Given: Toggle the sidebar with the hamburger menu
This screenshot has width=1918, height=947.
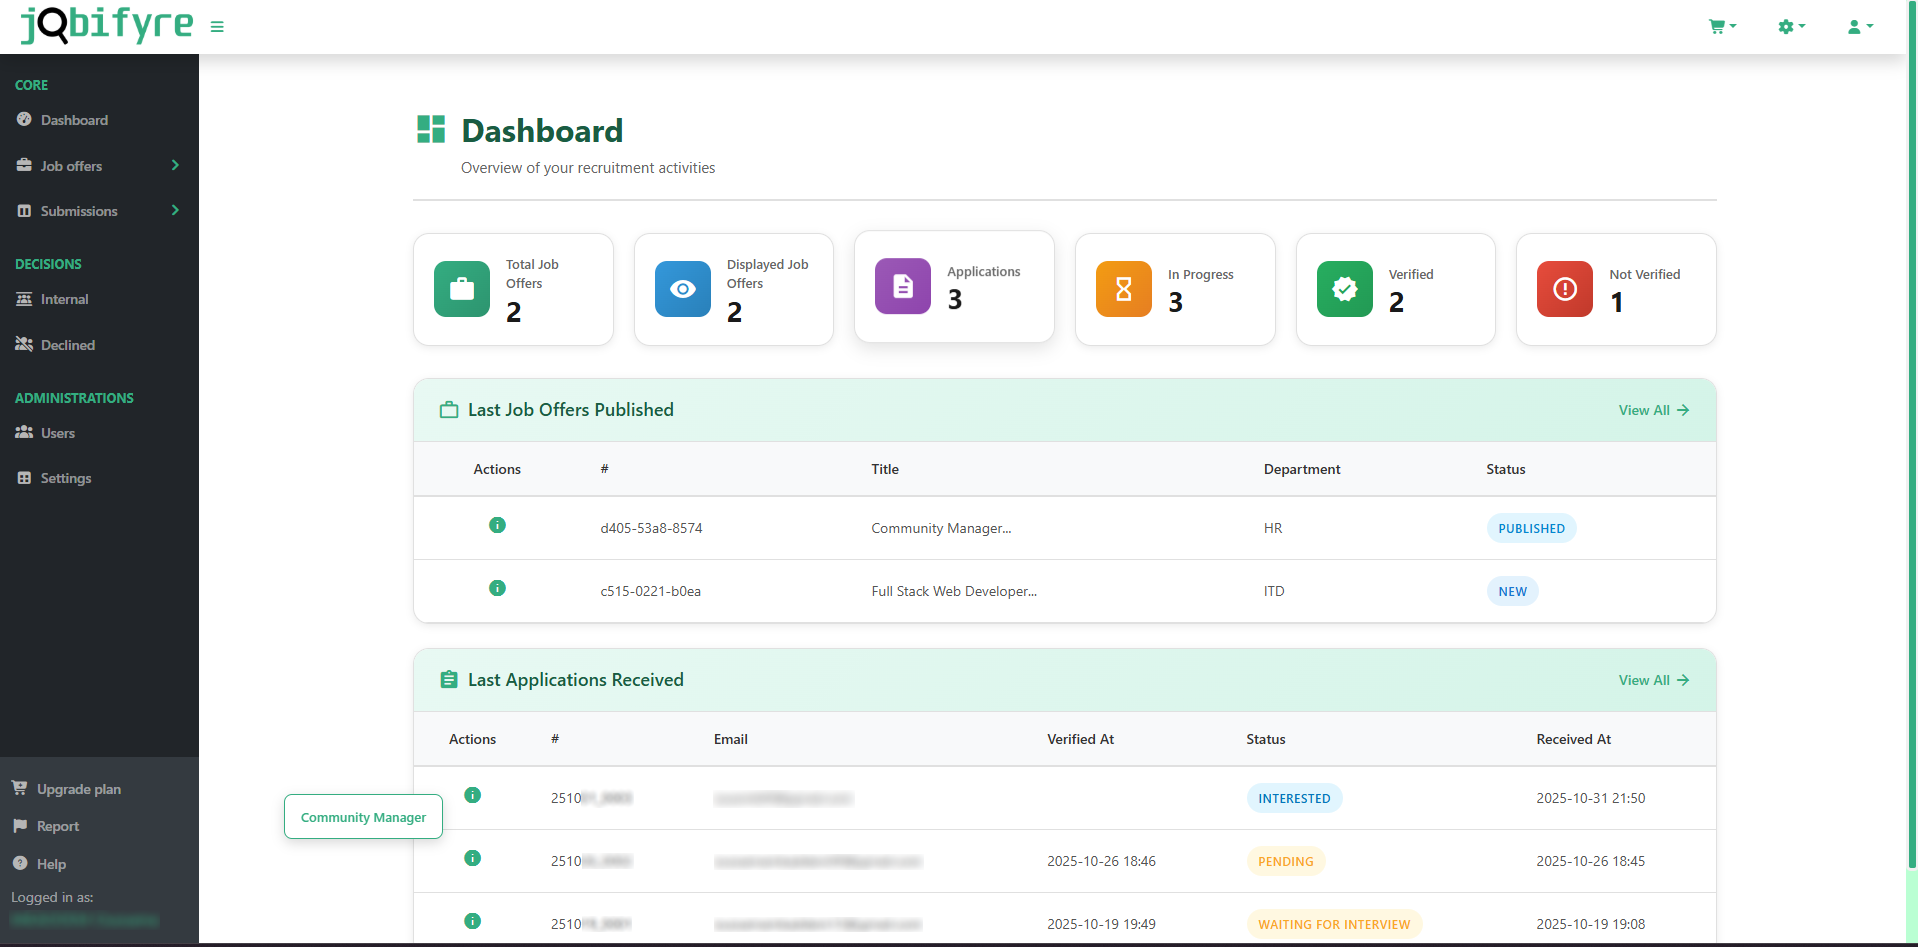Looking at the screenshot, I should [x=217, y=27].
